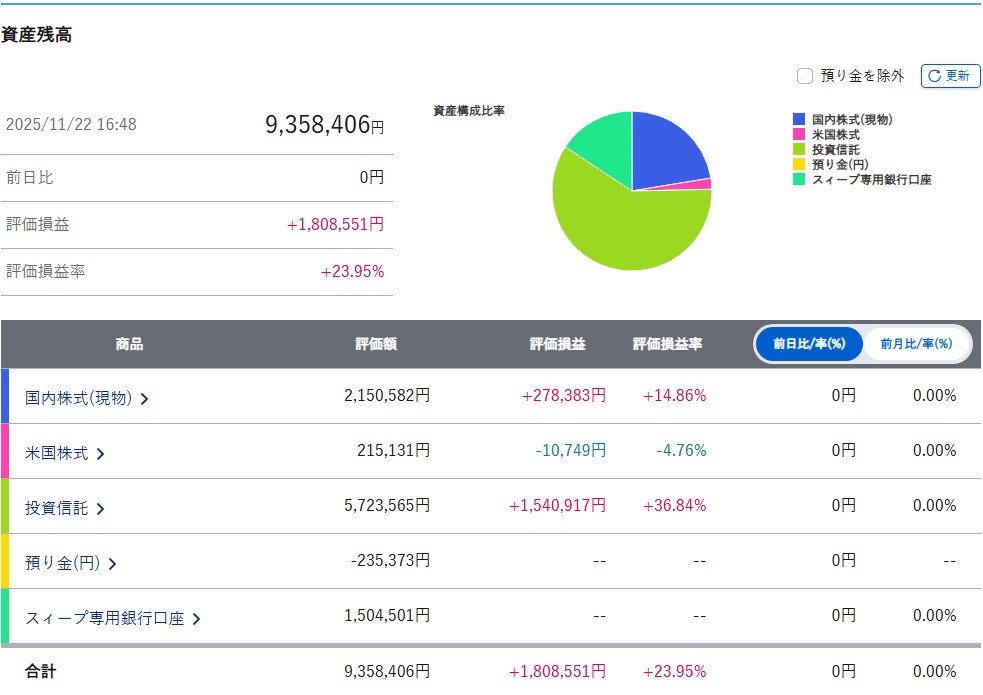Screen dimensions: 983x695
Task: Click blue 国内株式 legend color square
Action: click(x=799, y=120)
